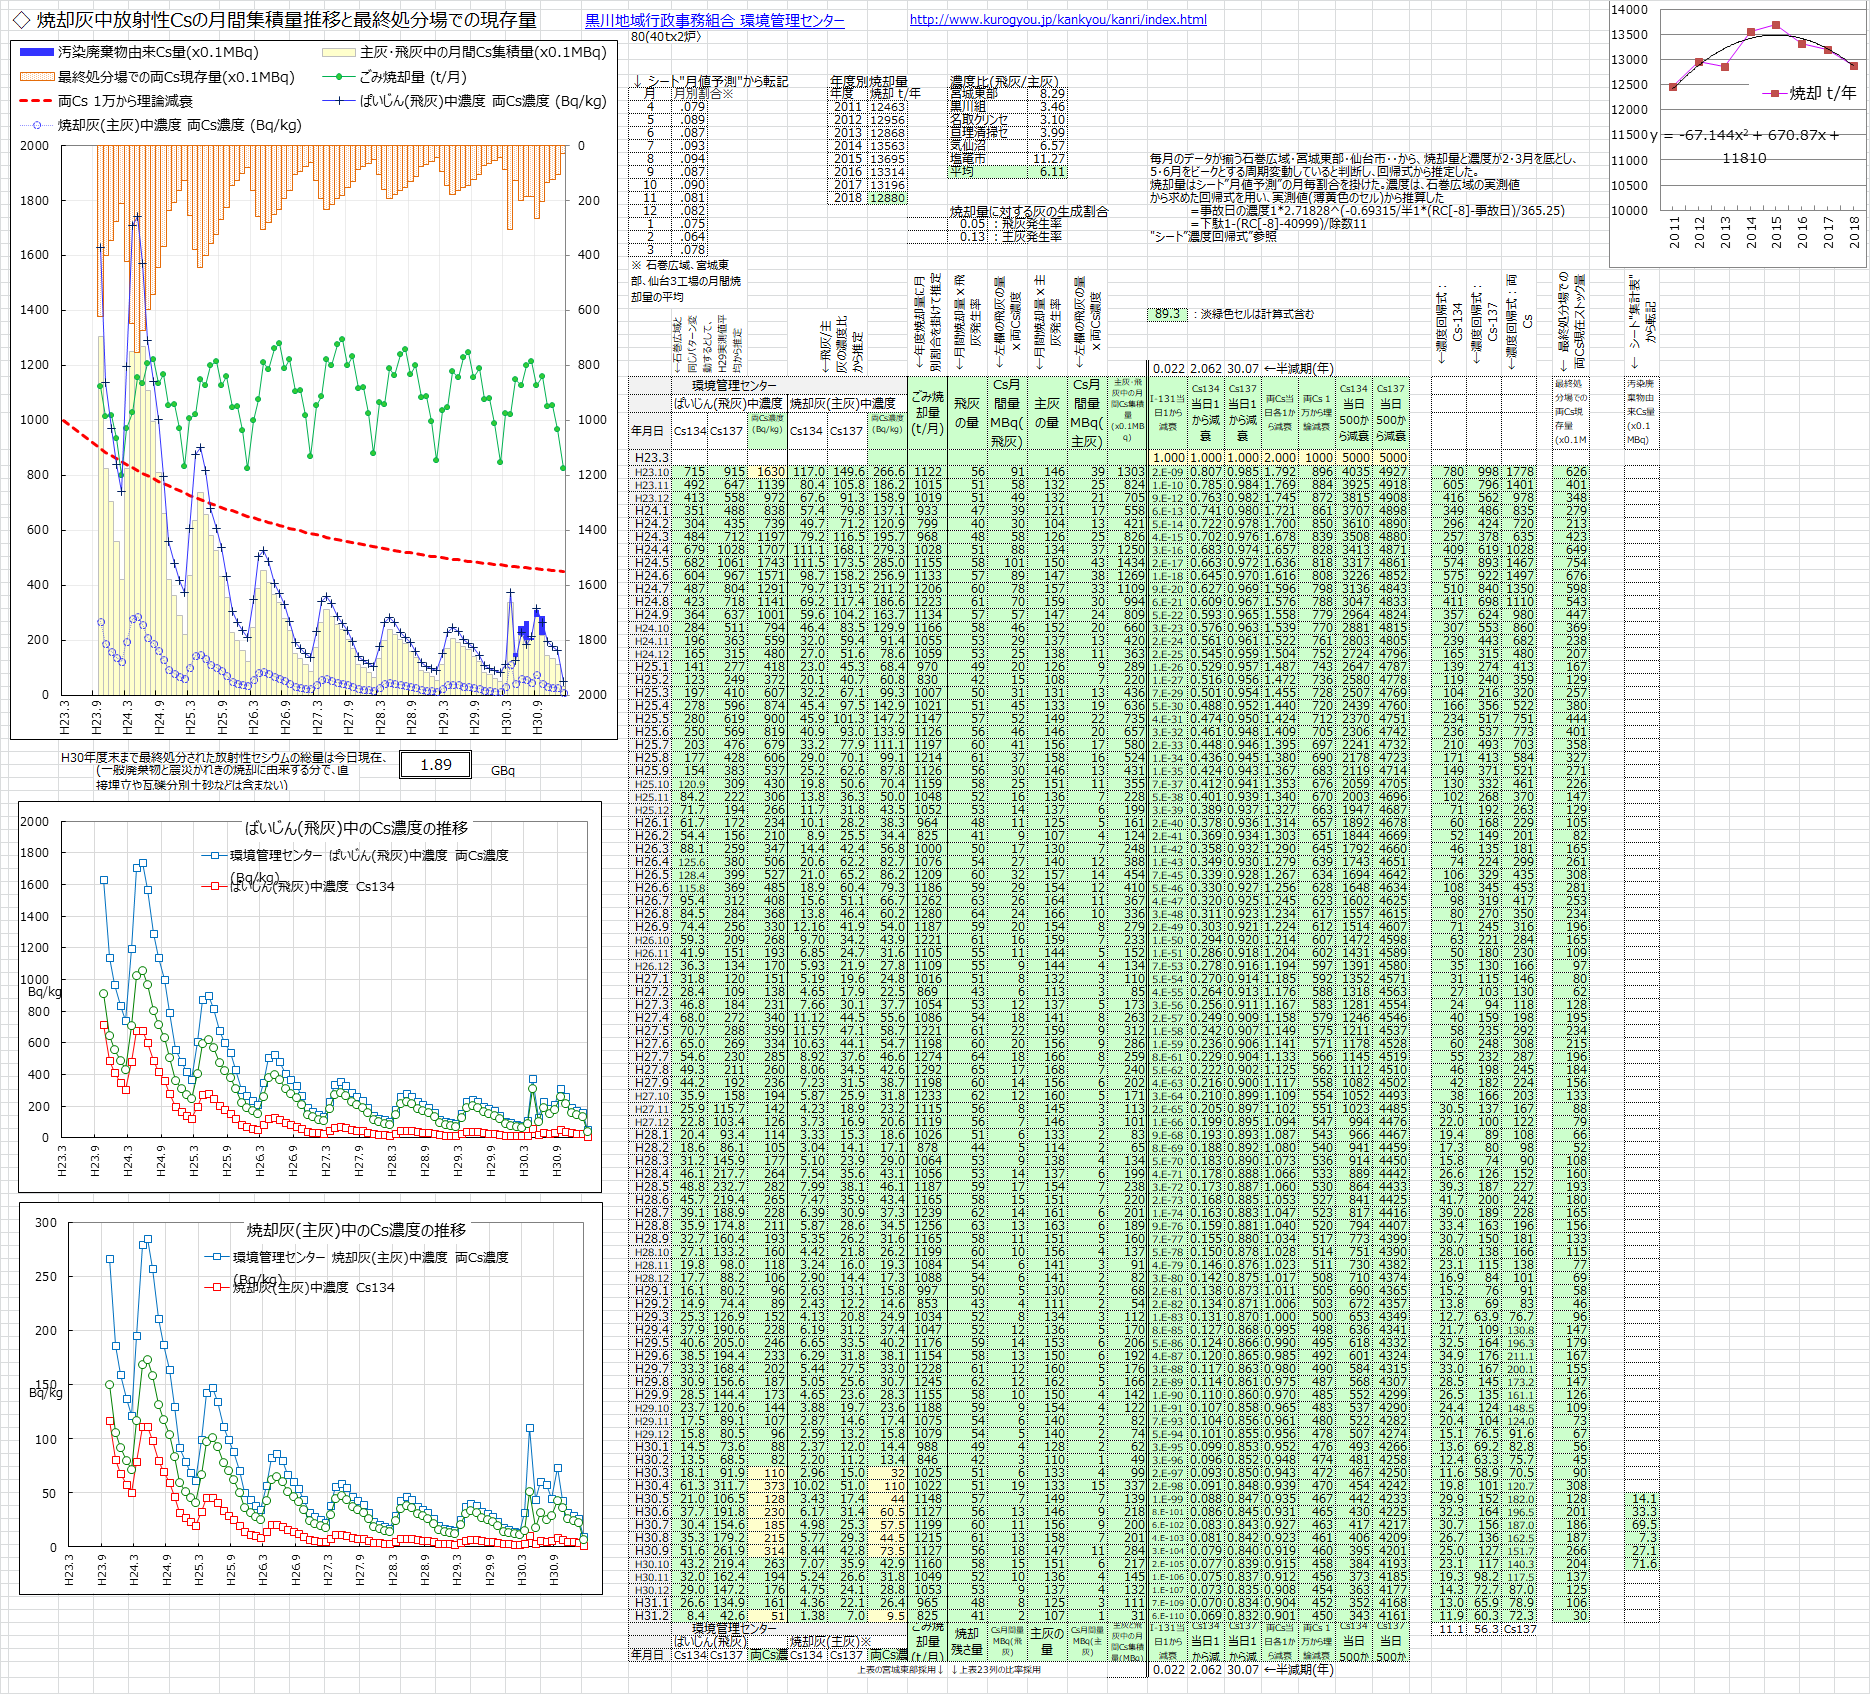Select the 濃度比(飛灰/主灰) table heading
The height and width of the screenshot is (1694, 1870).
coord(1003,82)
